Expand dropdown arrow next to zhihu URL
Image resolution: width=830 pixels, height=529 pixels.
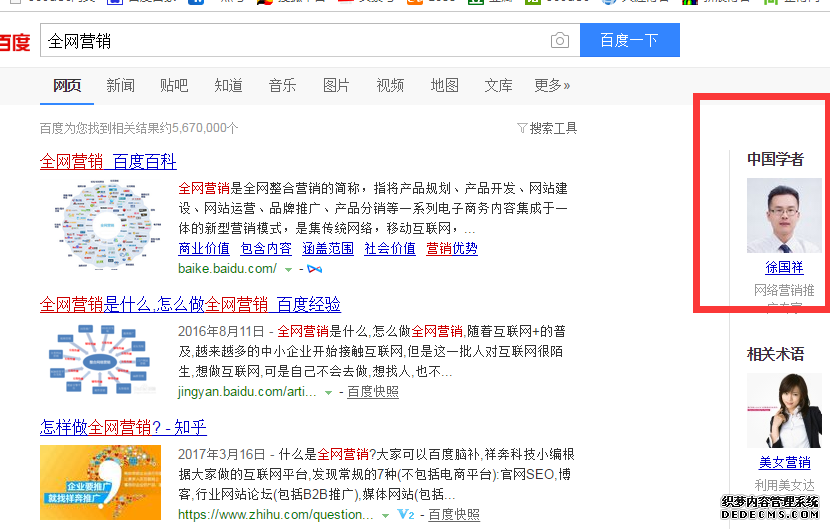pyautogui.click(x=385, y=516)
